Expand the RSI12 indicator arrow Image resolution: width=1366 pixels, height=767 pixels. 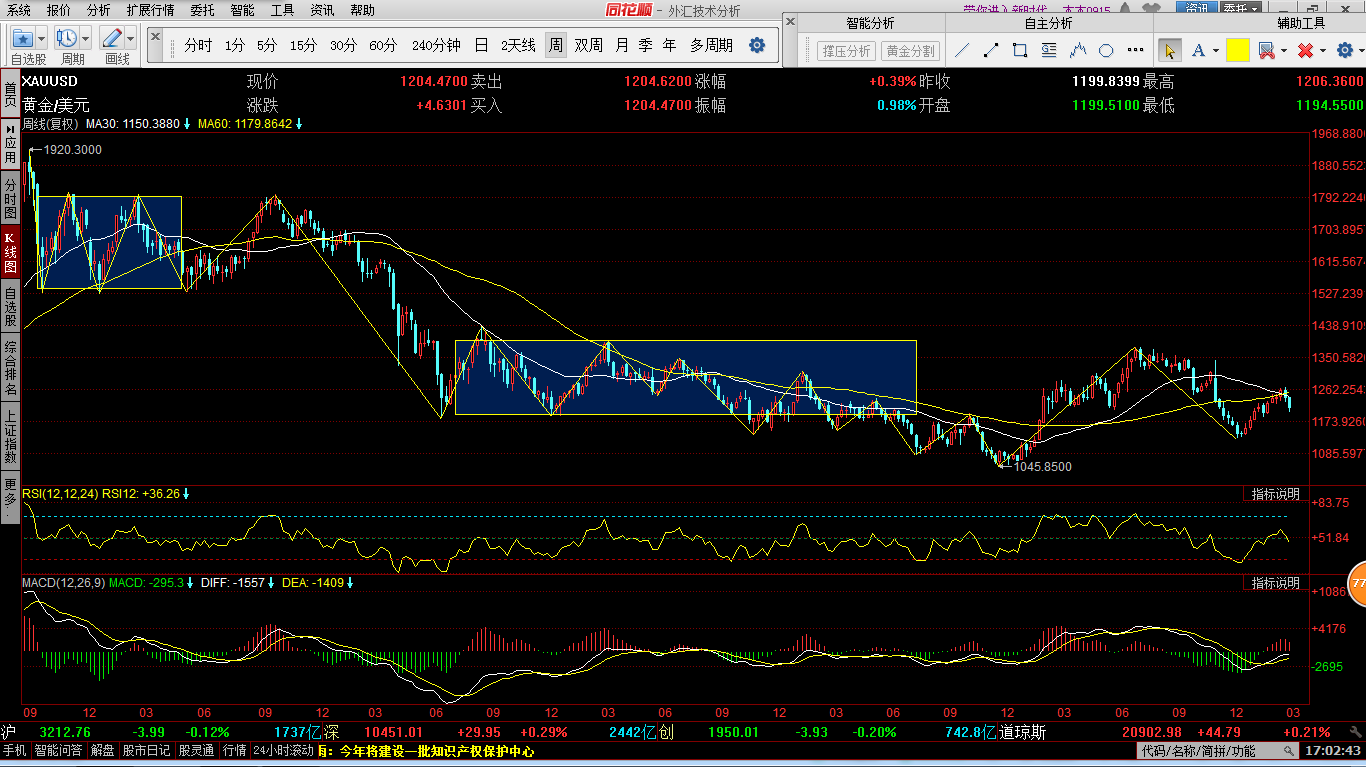186,493
